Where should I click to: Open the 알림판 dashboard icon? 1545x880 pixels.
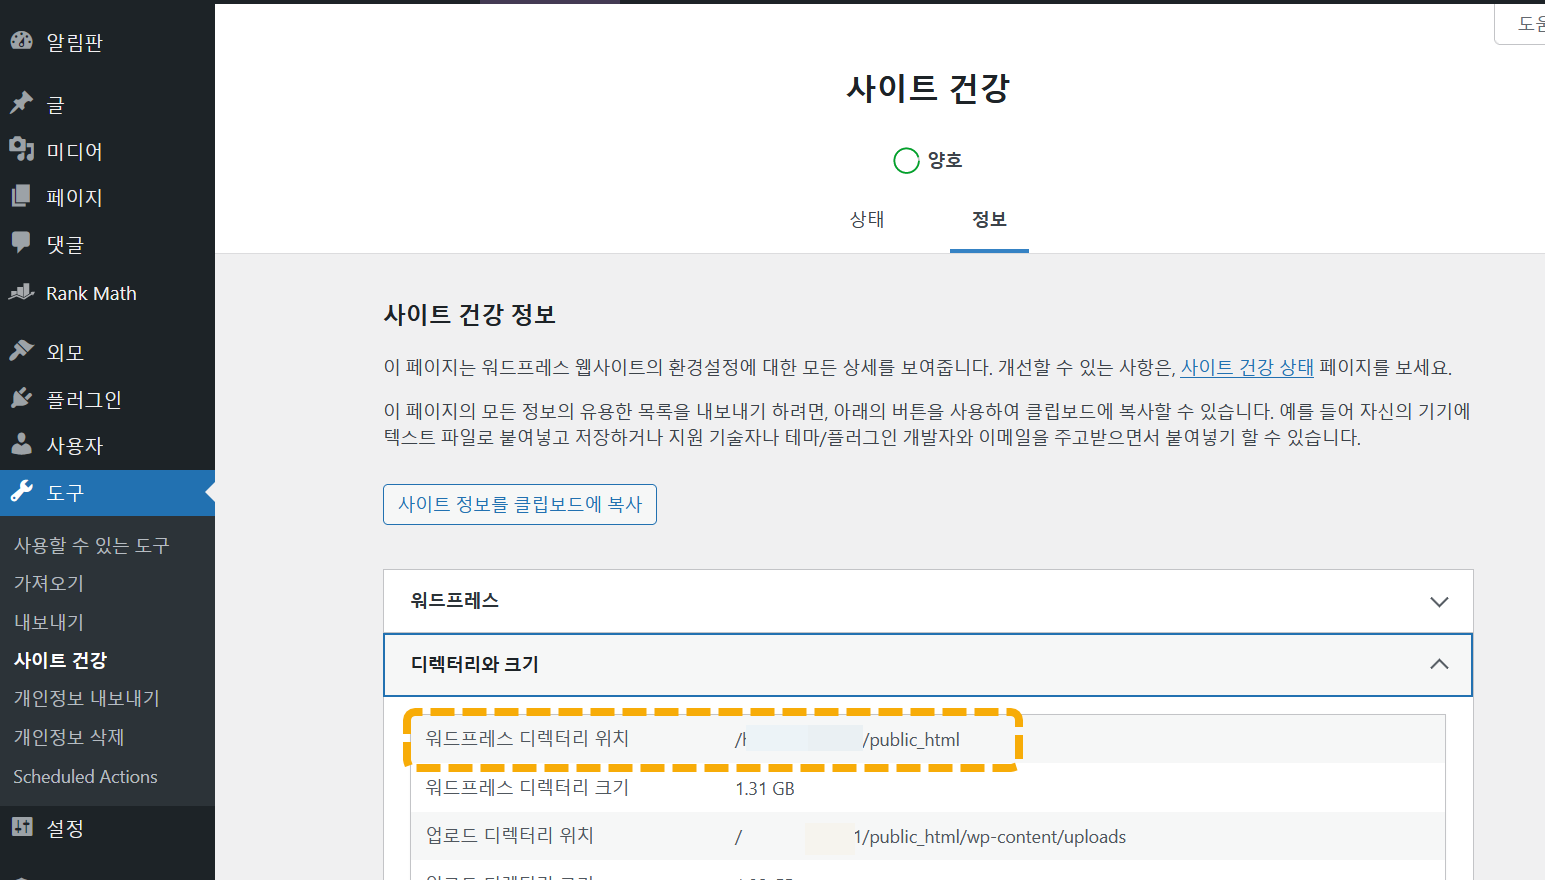click(22, 40)
